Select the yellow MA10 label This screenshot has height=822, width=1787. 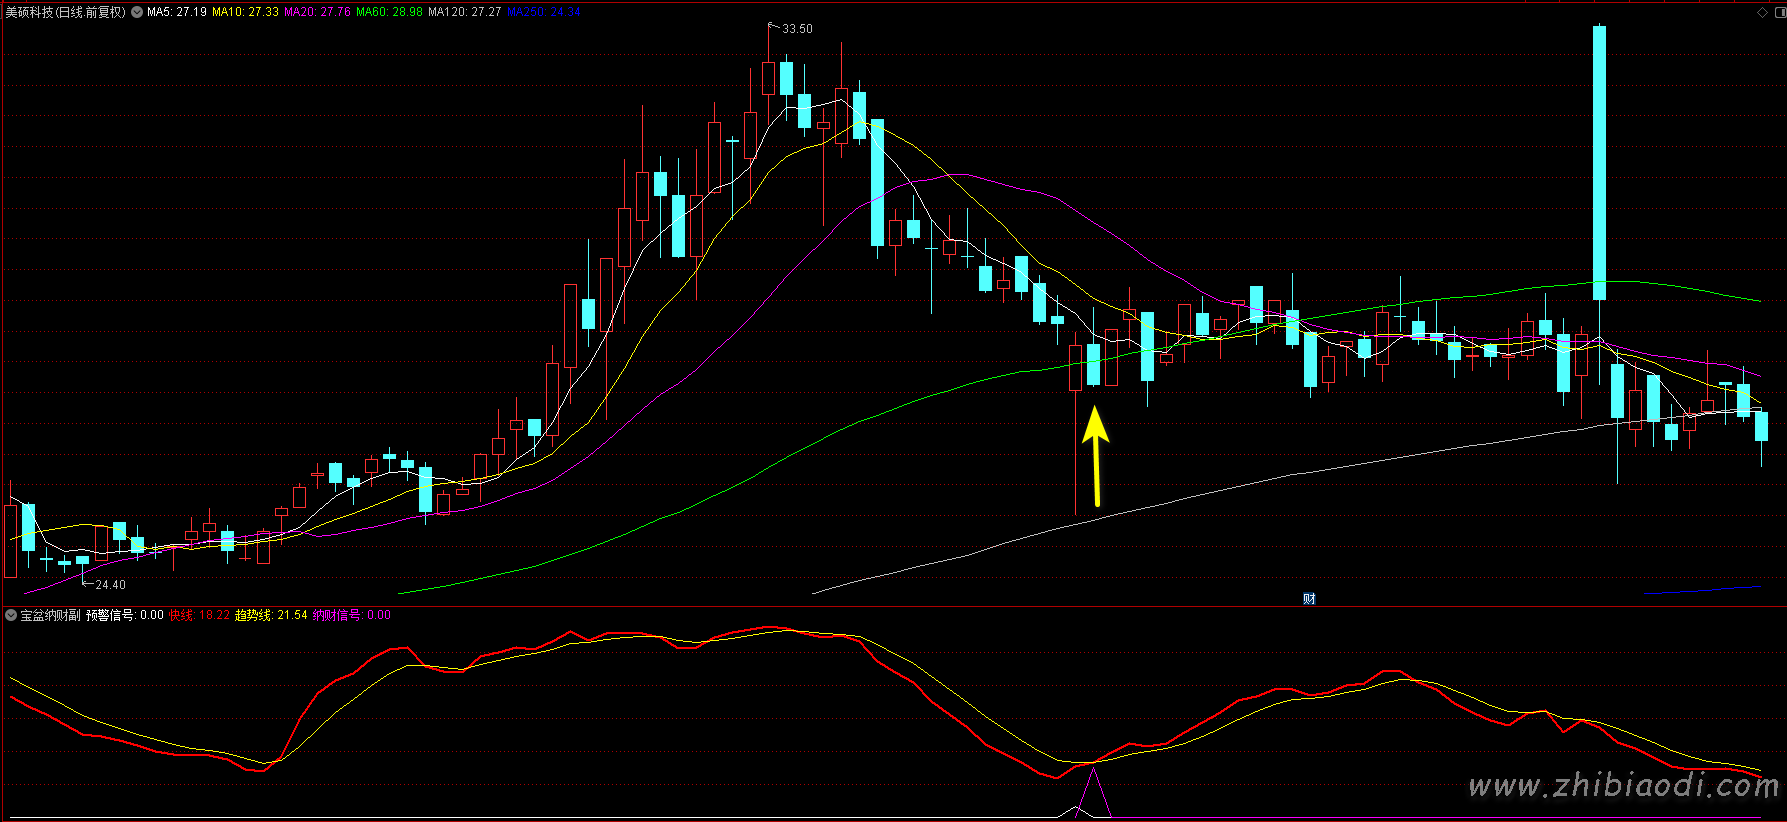tap(245, 12)
